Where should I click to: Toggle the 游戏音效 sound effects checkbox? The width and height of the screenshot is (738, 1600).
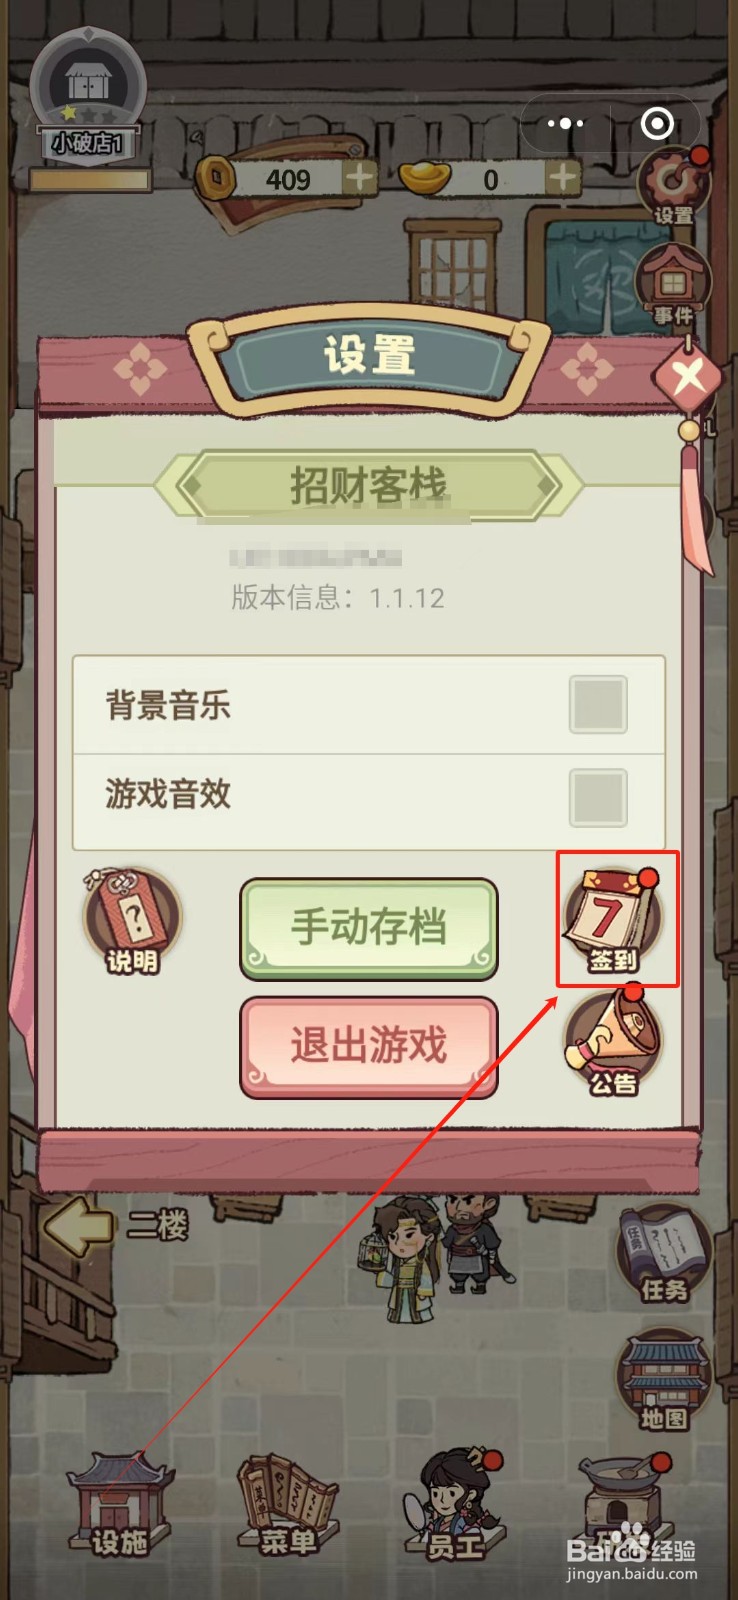(598, 798)
